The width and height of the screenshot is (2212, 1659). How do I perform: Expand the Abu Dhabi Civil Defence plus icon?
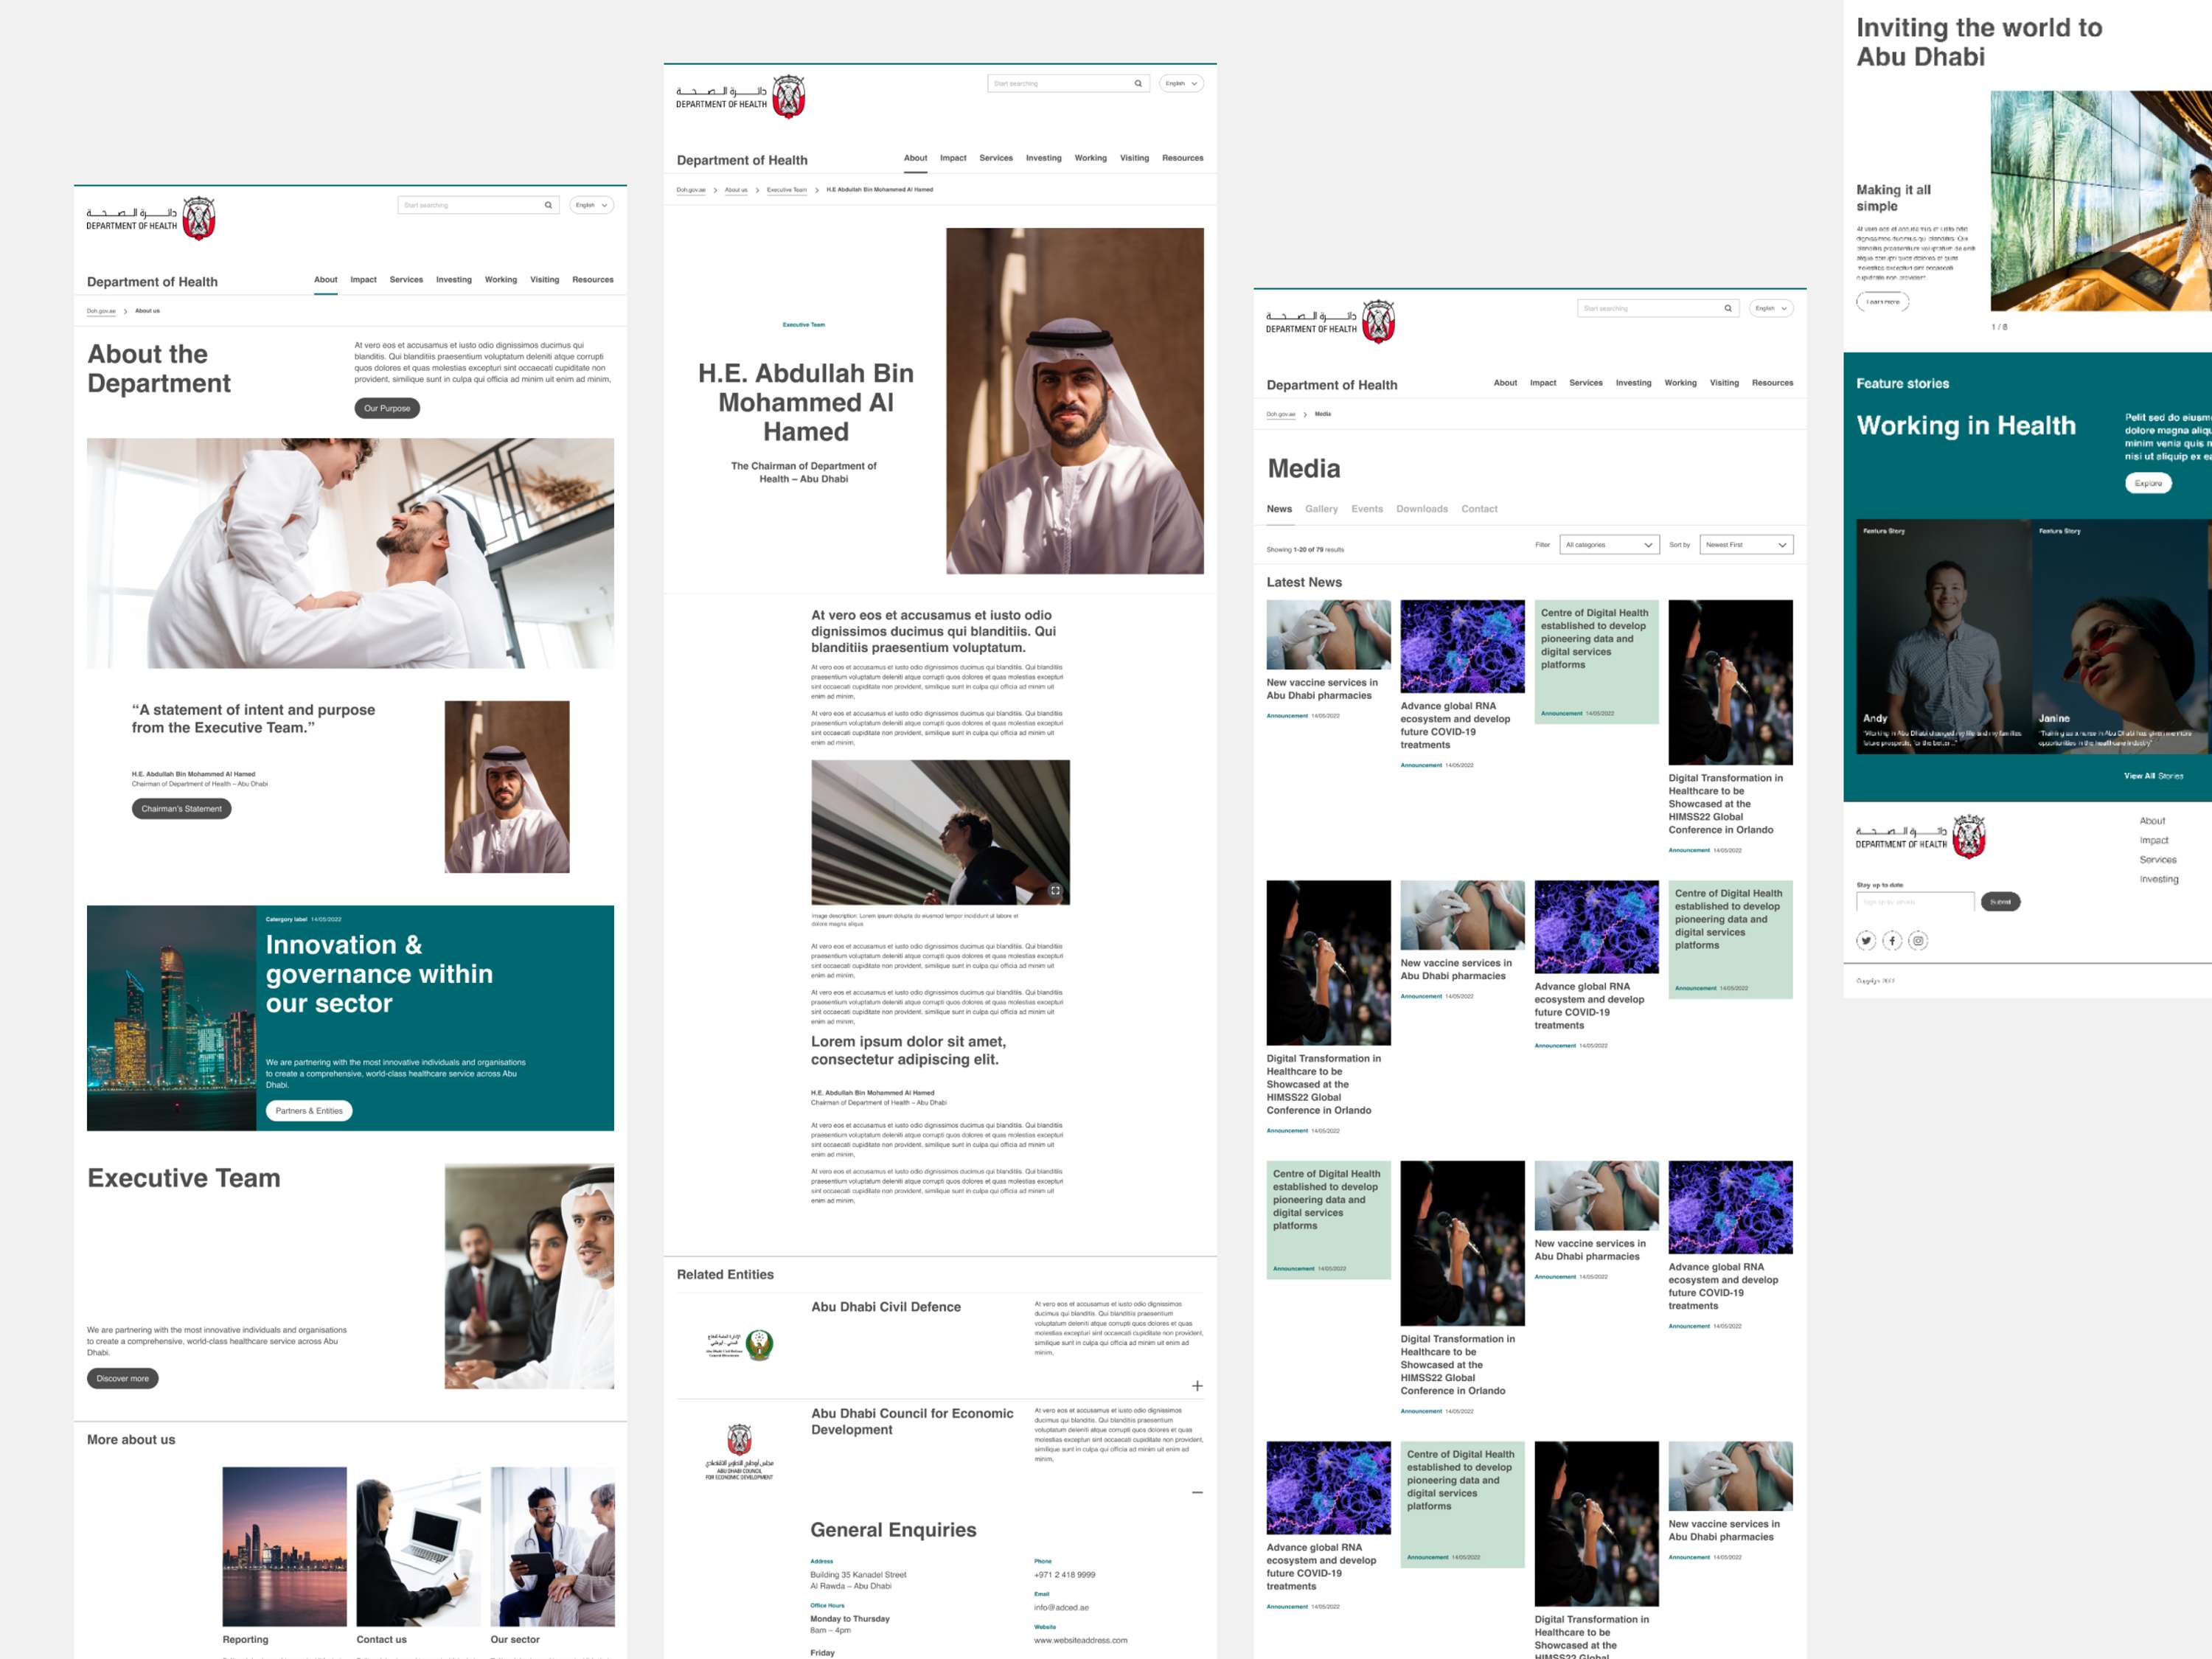(x=1197, y=1386)
